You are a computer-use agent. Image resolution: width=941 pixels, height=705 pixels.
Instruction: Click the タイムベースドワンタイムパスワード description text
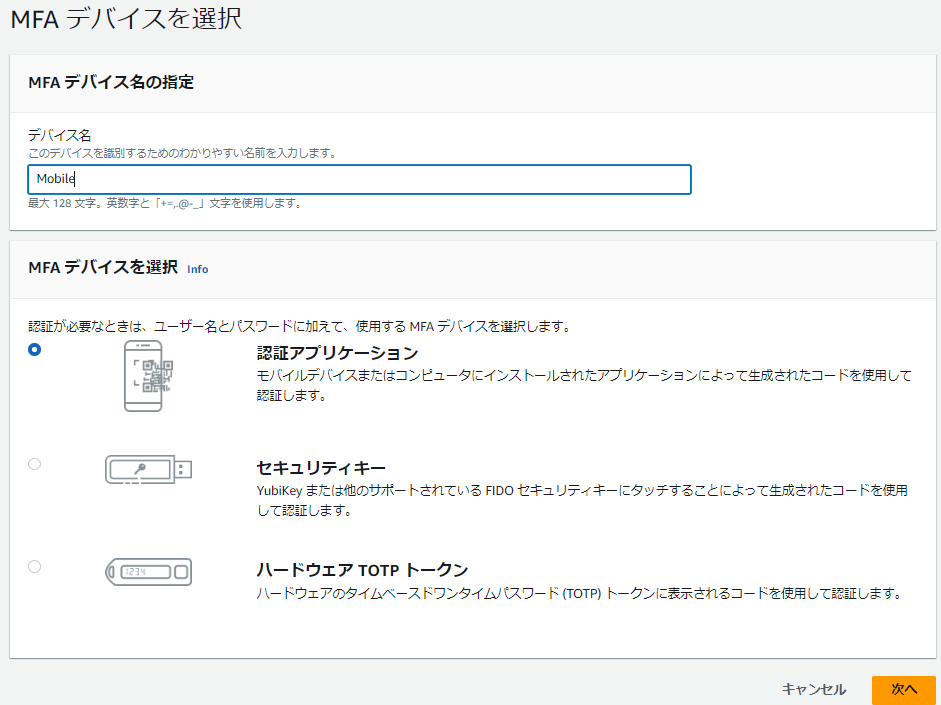(579, 594)
